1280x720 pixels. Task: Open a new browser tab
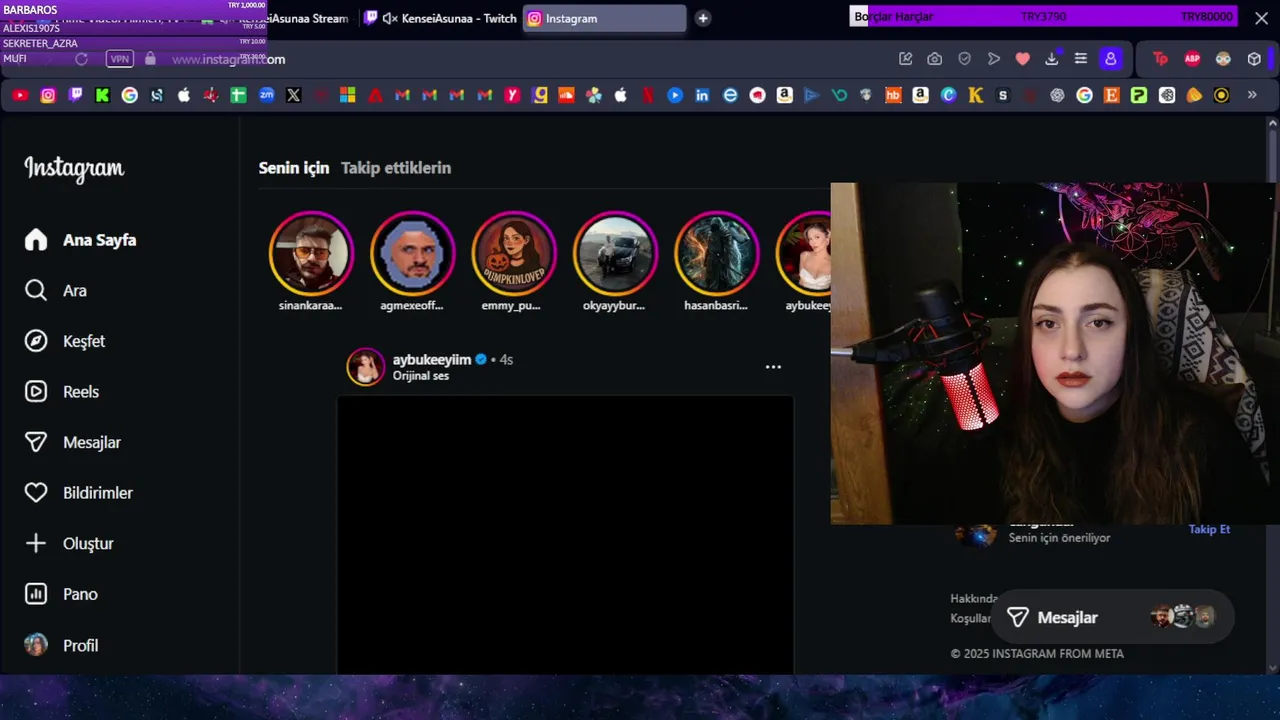pyautogui.click(x=703, y=18)
